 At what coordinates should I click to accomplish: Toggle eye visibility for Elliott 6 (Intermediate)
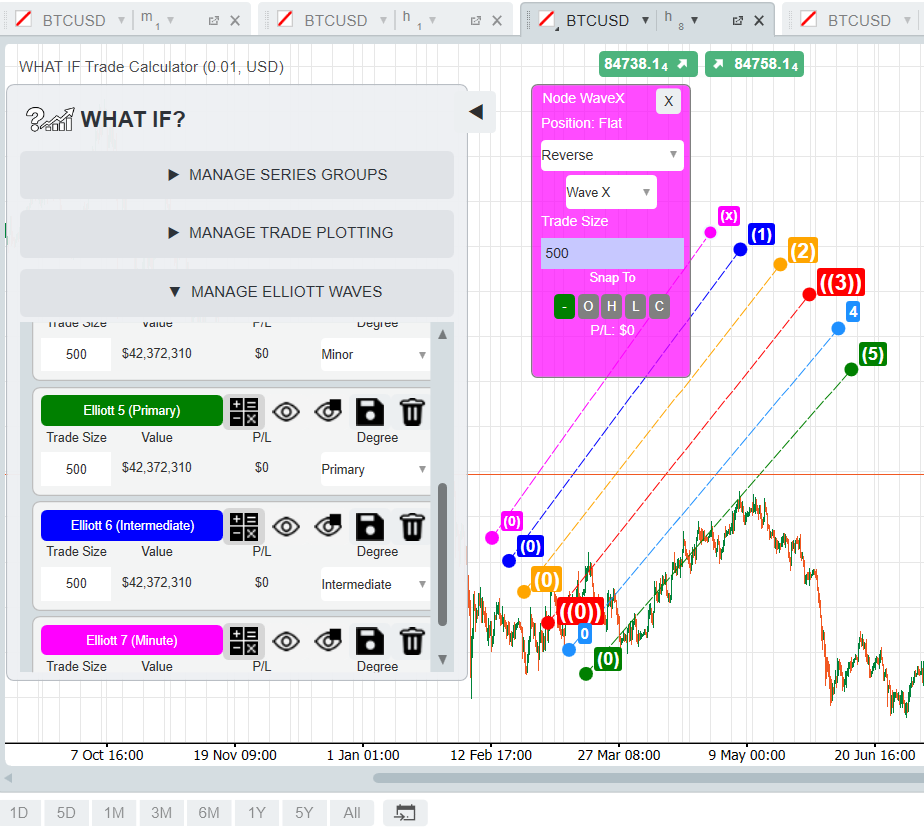tap(286, 526)
